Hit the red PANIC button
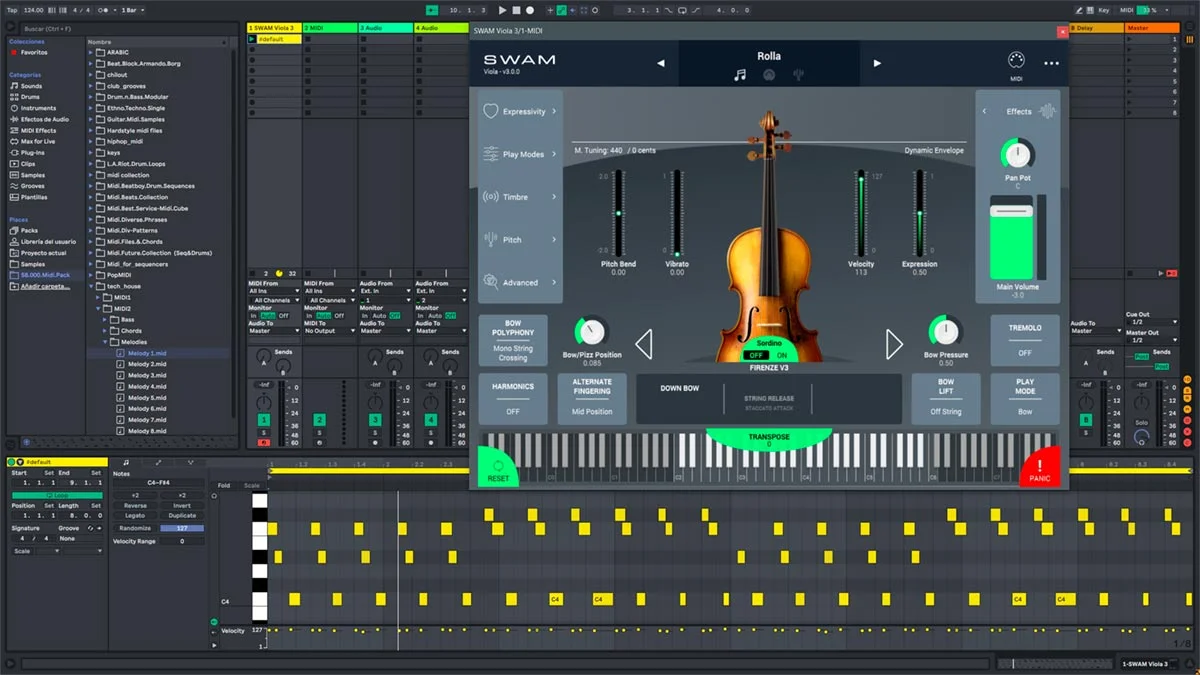 1040,467
